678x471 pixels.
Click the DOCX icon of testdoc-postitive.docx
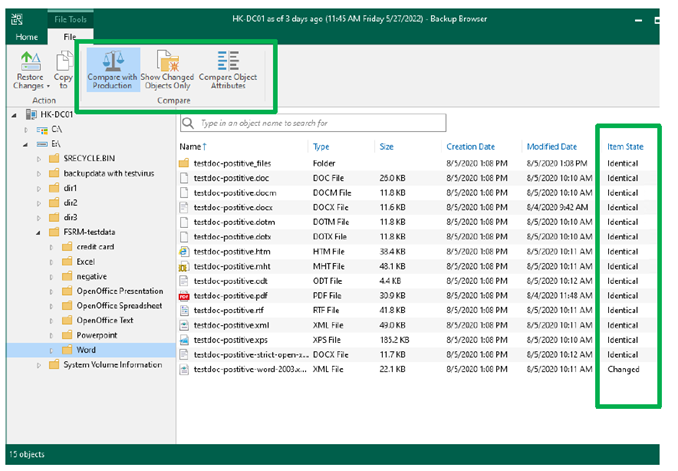[x=184, y=208]
